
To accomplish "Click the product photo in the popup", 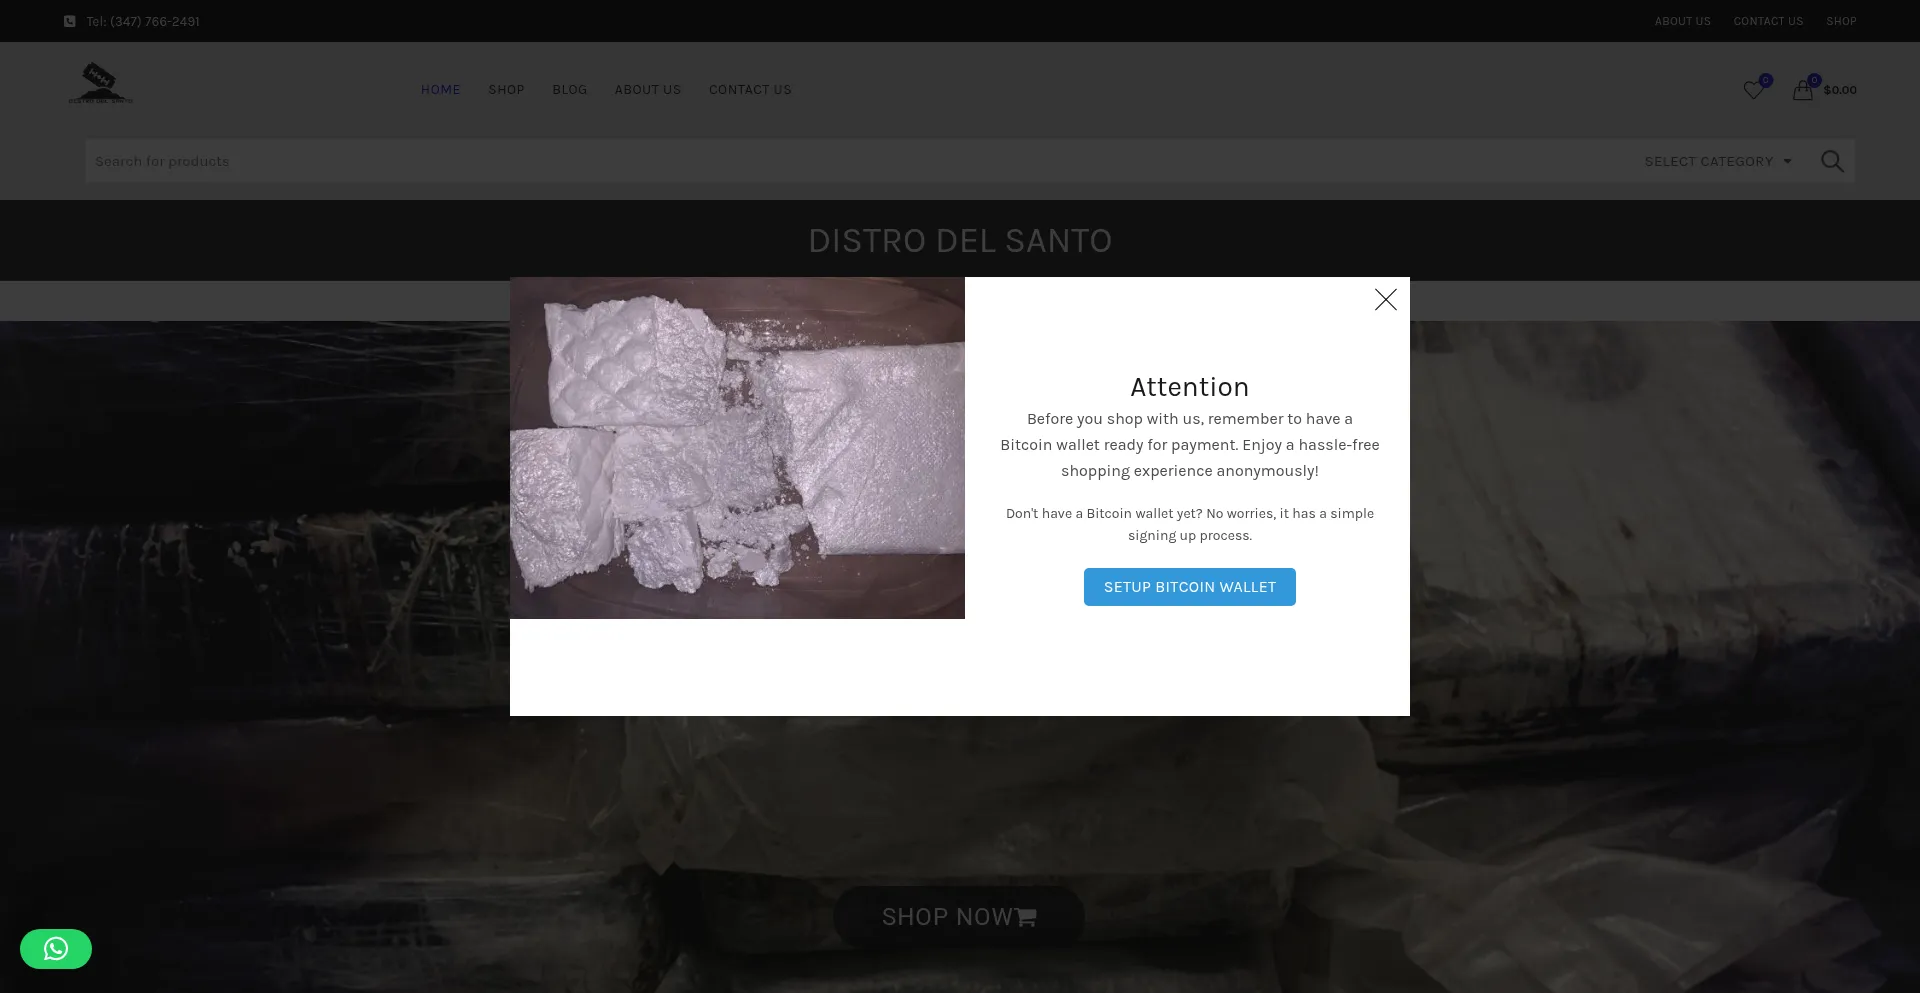I will pos(737,448).
